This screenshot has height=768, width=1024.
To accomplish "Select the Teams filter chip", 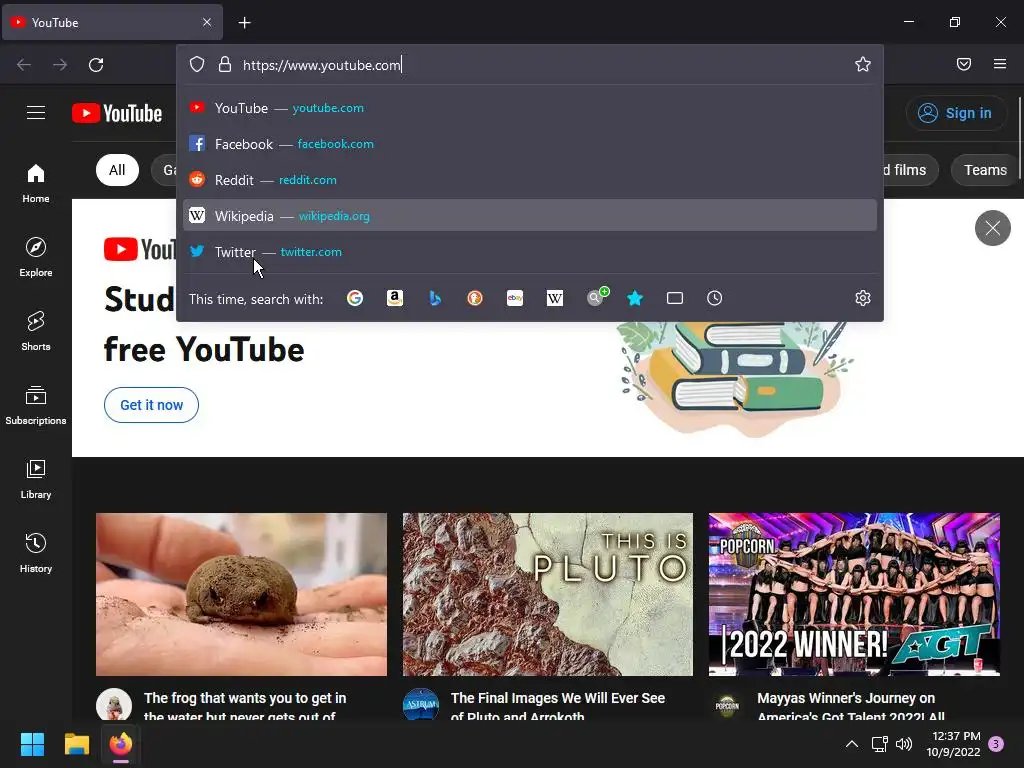I will (985, 170).
